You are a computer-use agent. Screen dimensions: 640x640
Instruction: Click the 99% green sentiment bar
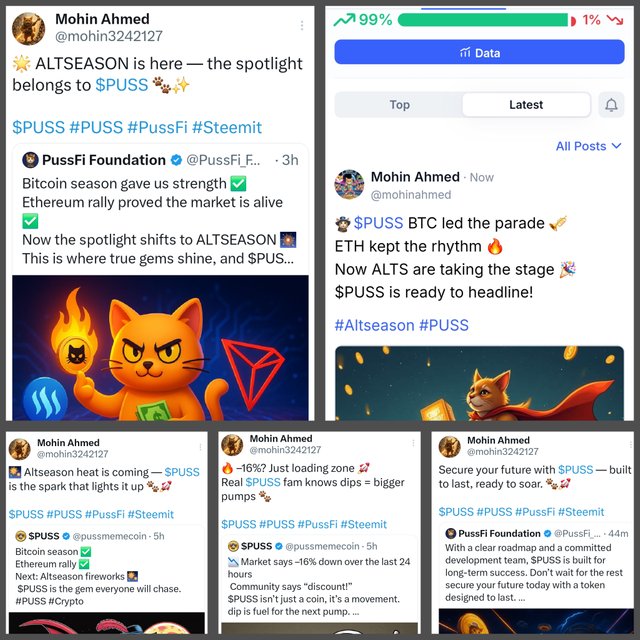482,20
